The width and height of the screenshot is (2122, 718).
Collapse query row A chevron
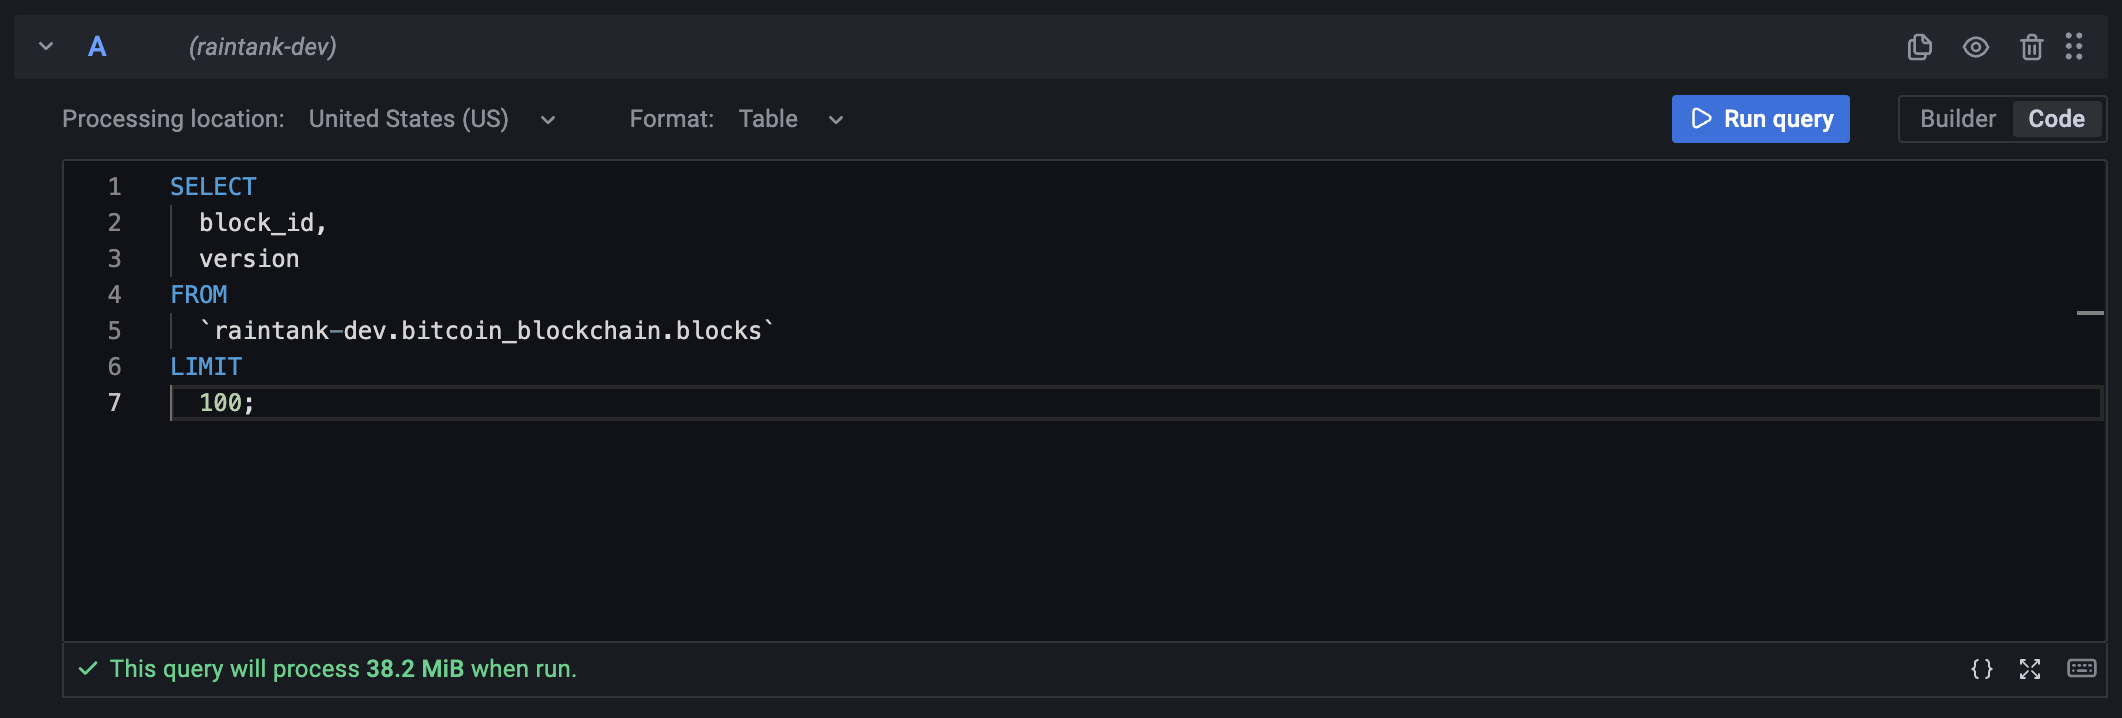[x=46, y=46]
